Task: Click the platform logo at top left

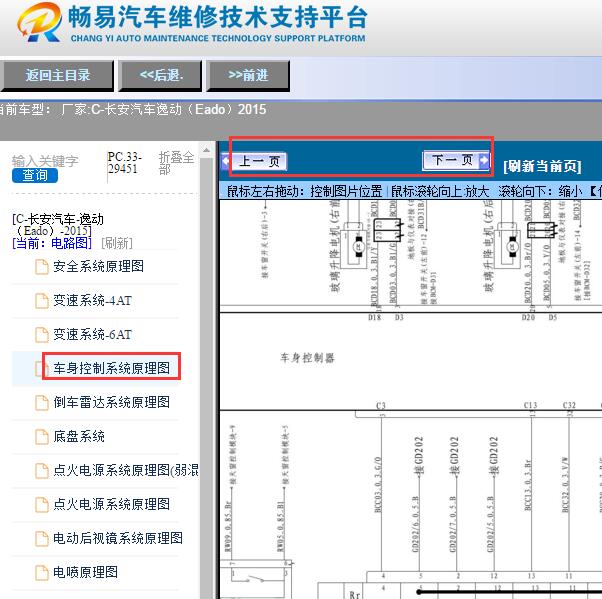Action: click(x=39, y=22)
